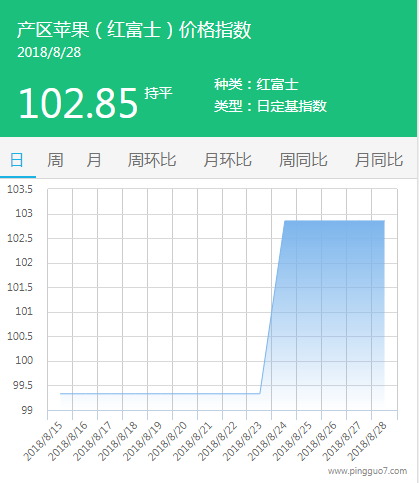Click the title 产区苹果（红富士）价格指数
Viewport: 419px width, 483px height.
pyautogui.click(x=134, y=30)
